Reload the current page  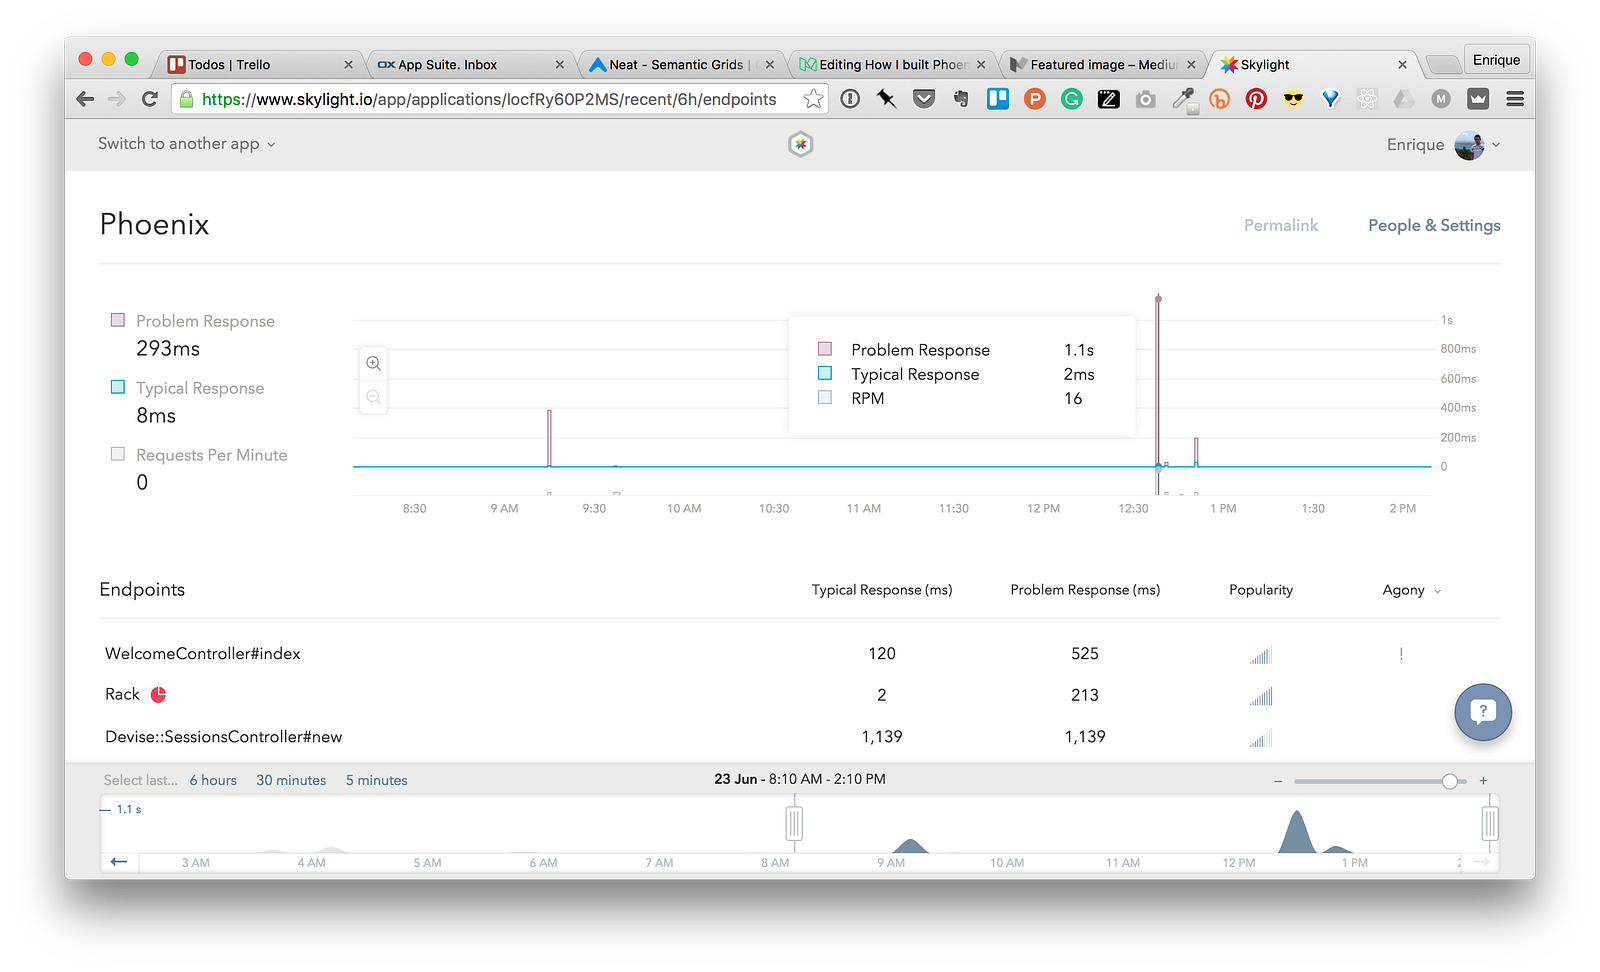pyautogui.click(x=150, y=99)
